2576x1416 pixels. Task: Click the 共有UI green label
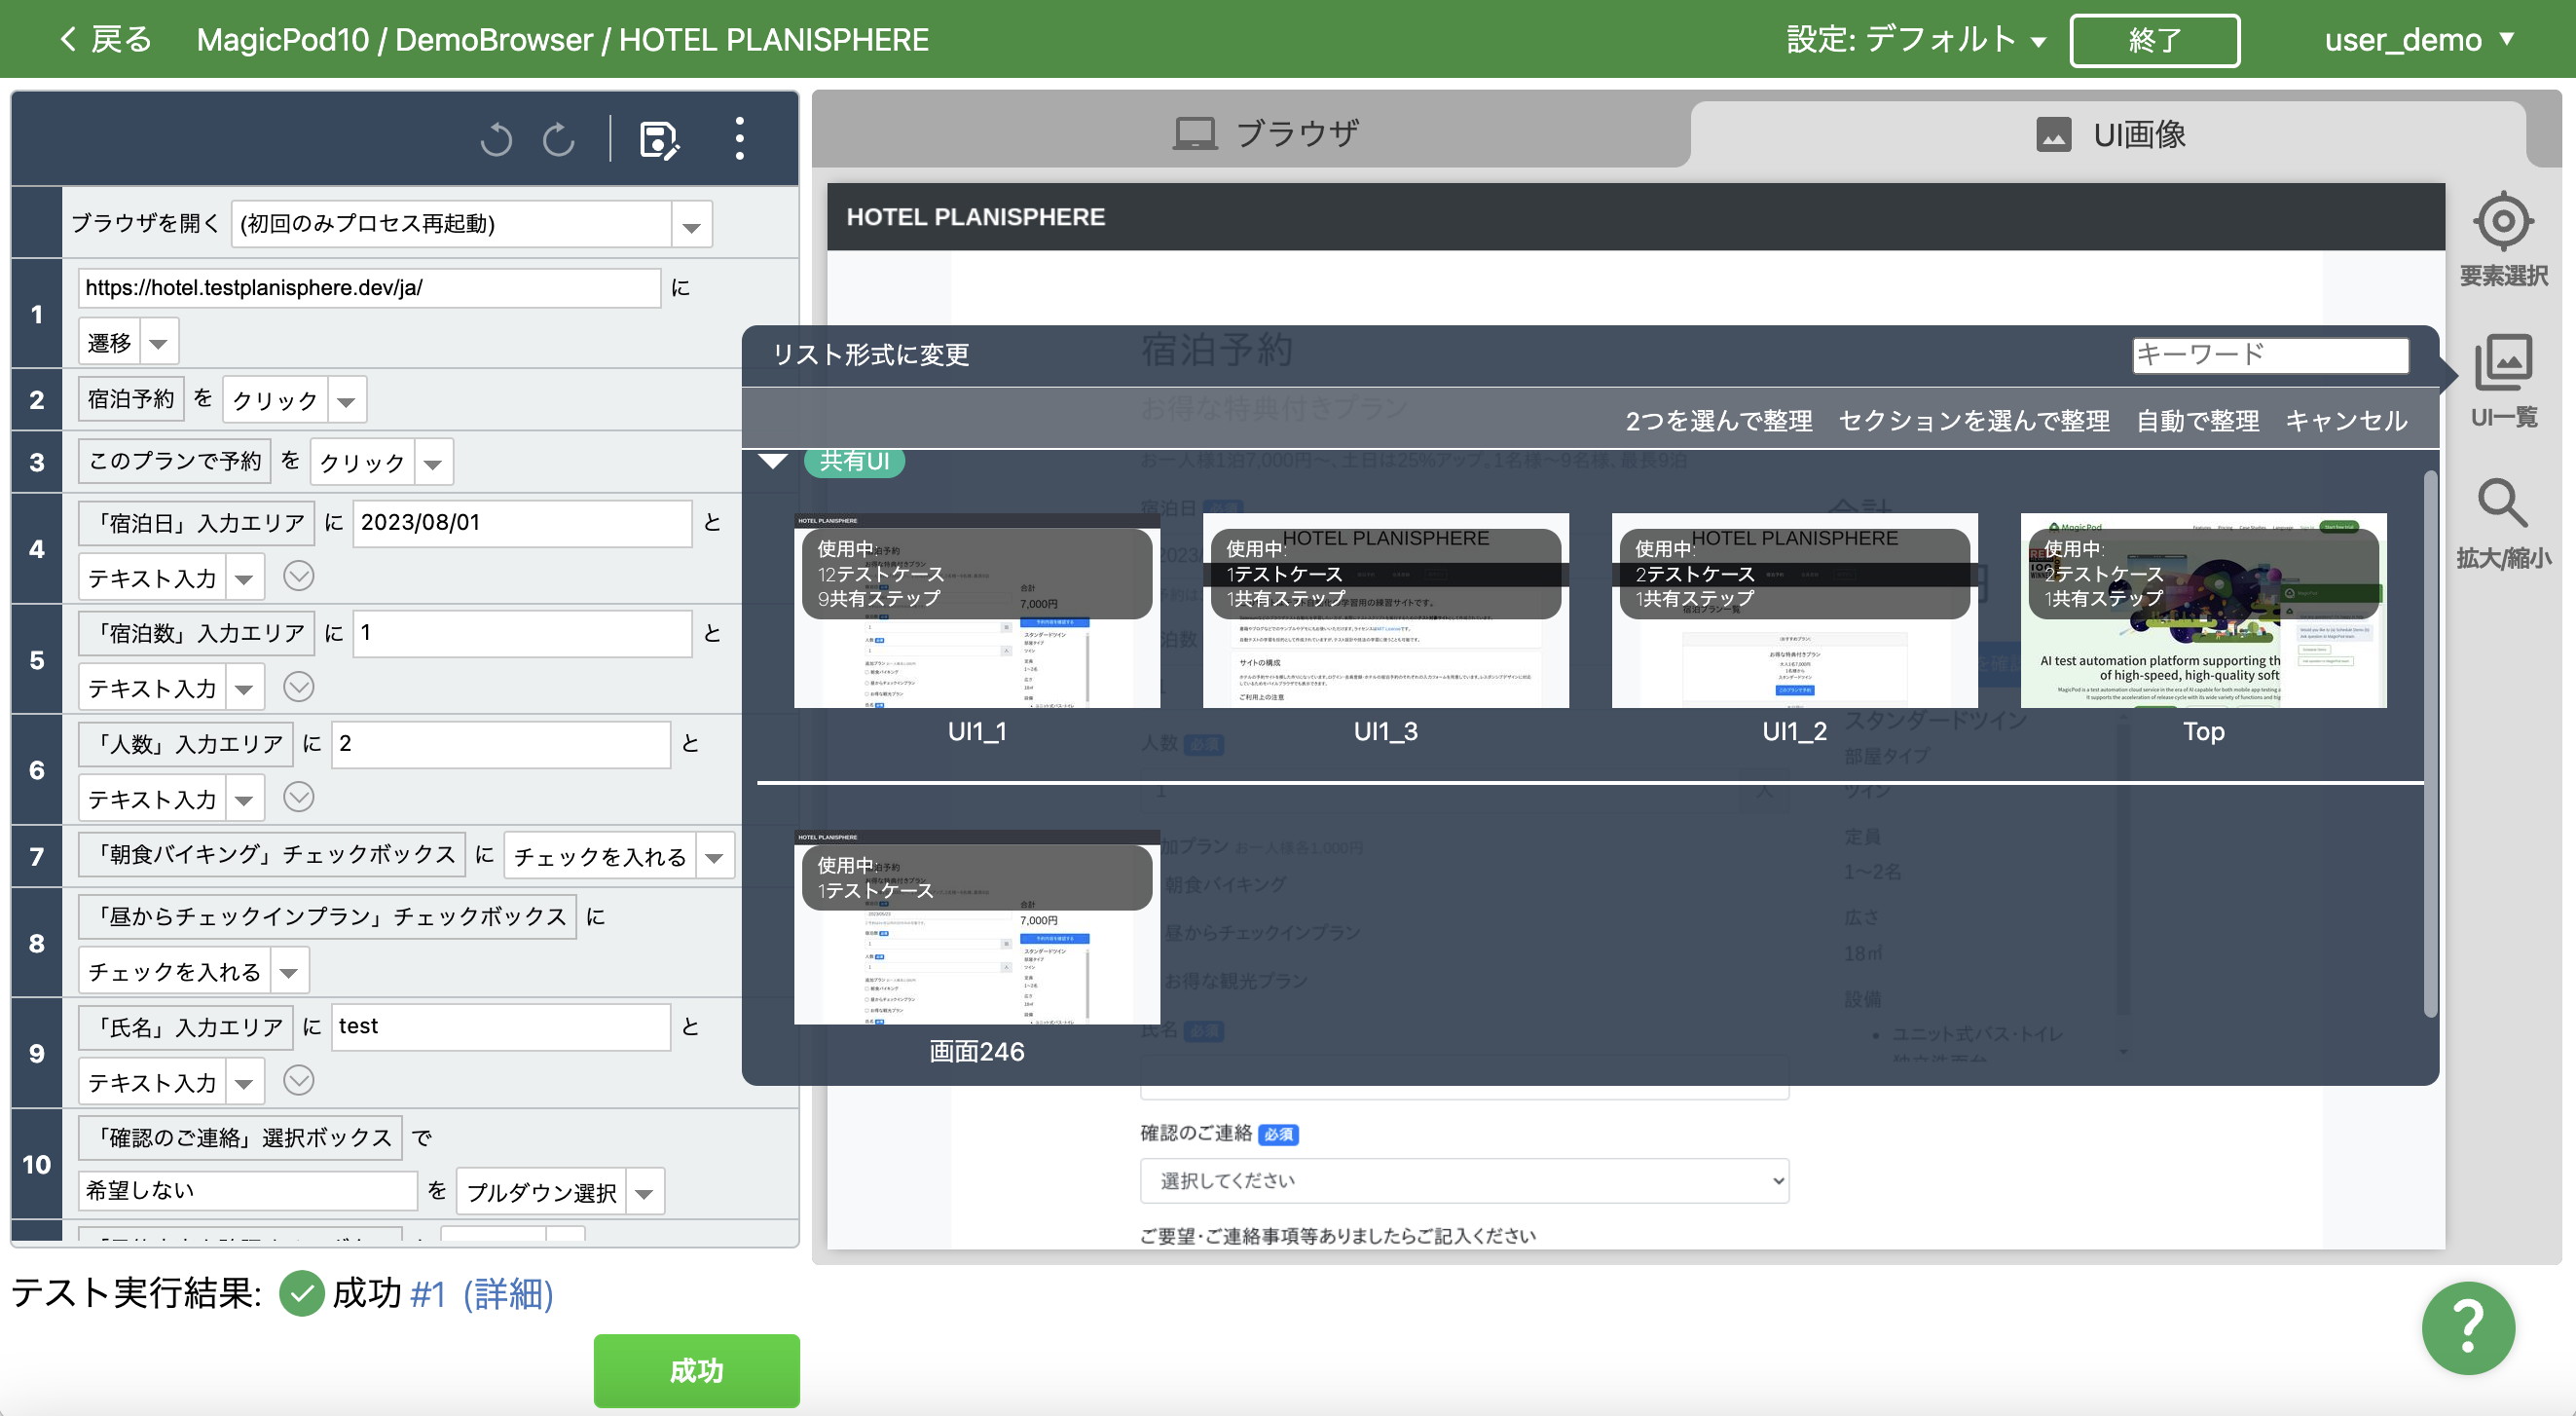[855, 461]
